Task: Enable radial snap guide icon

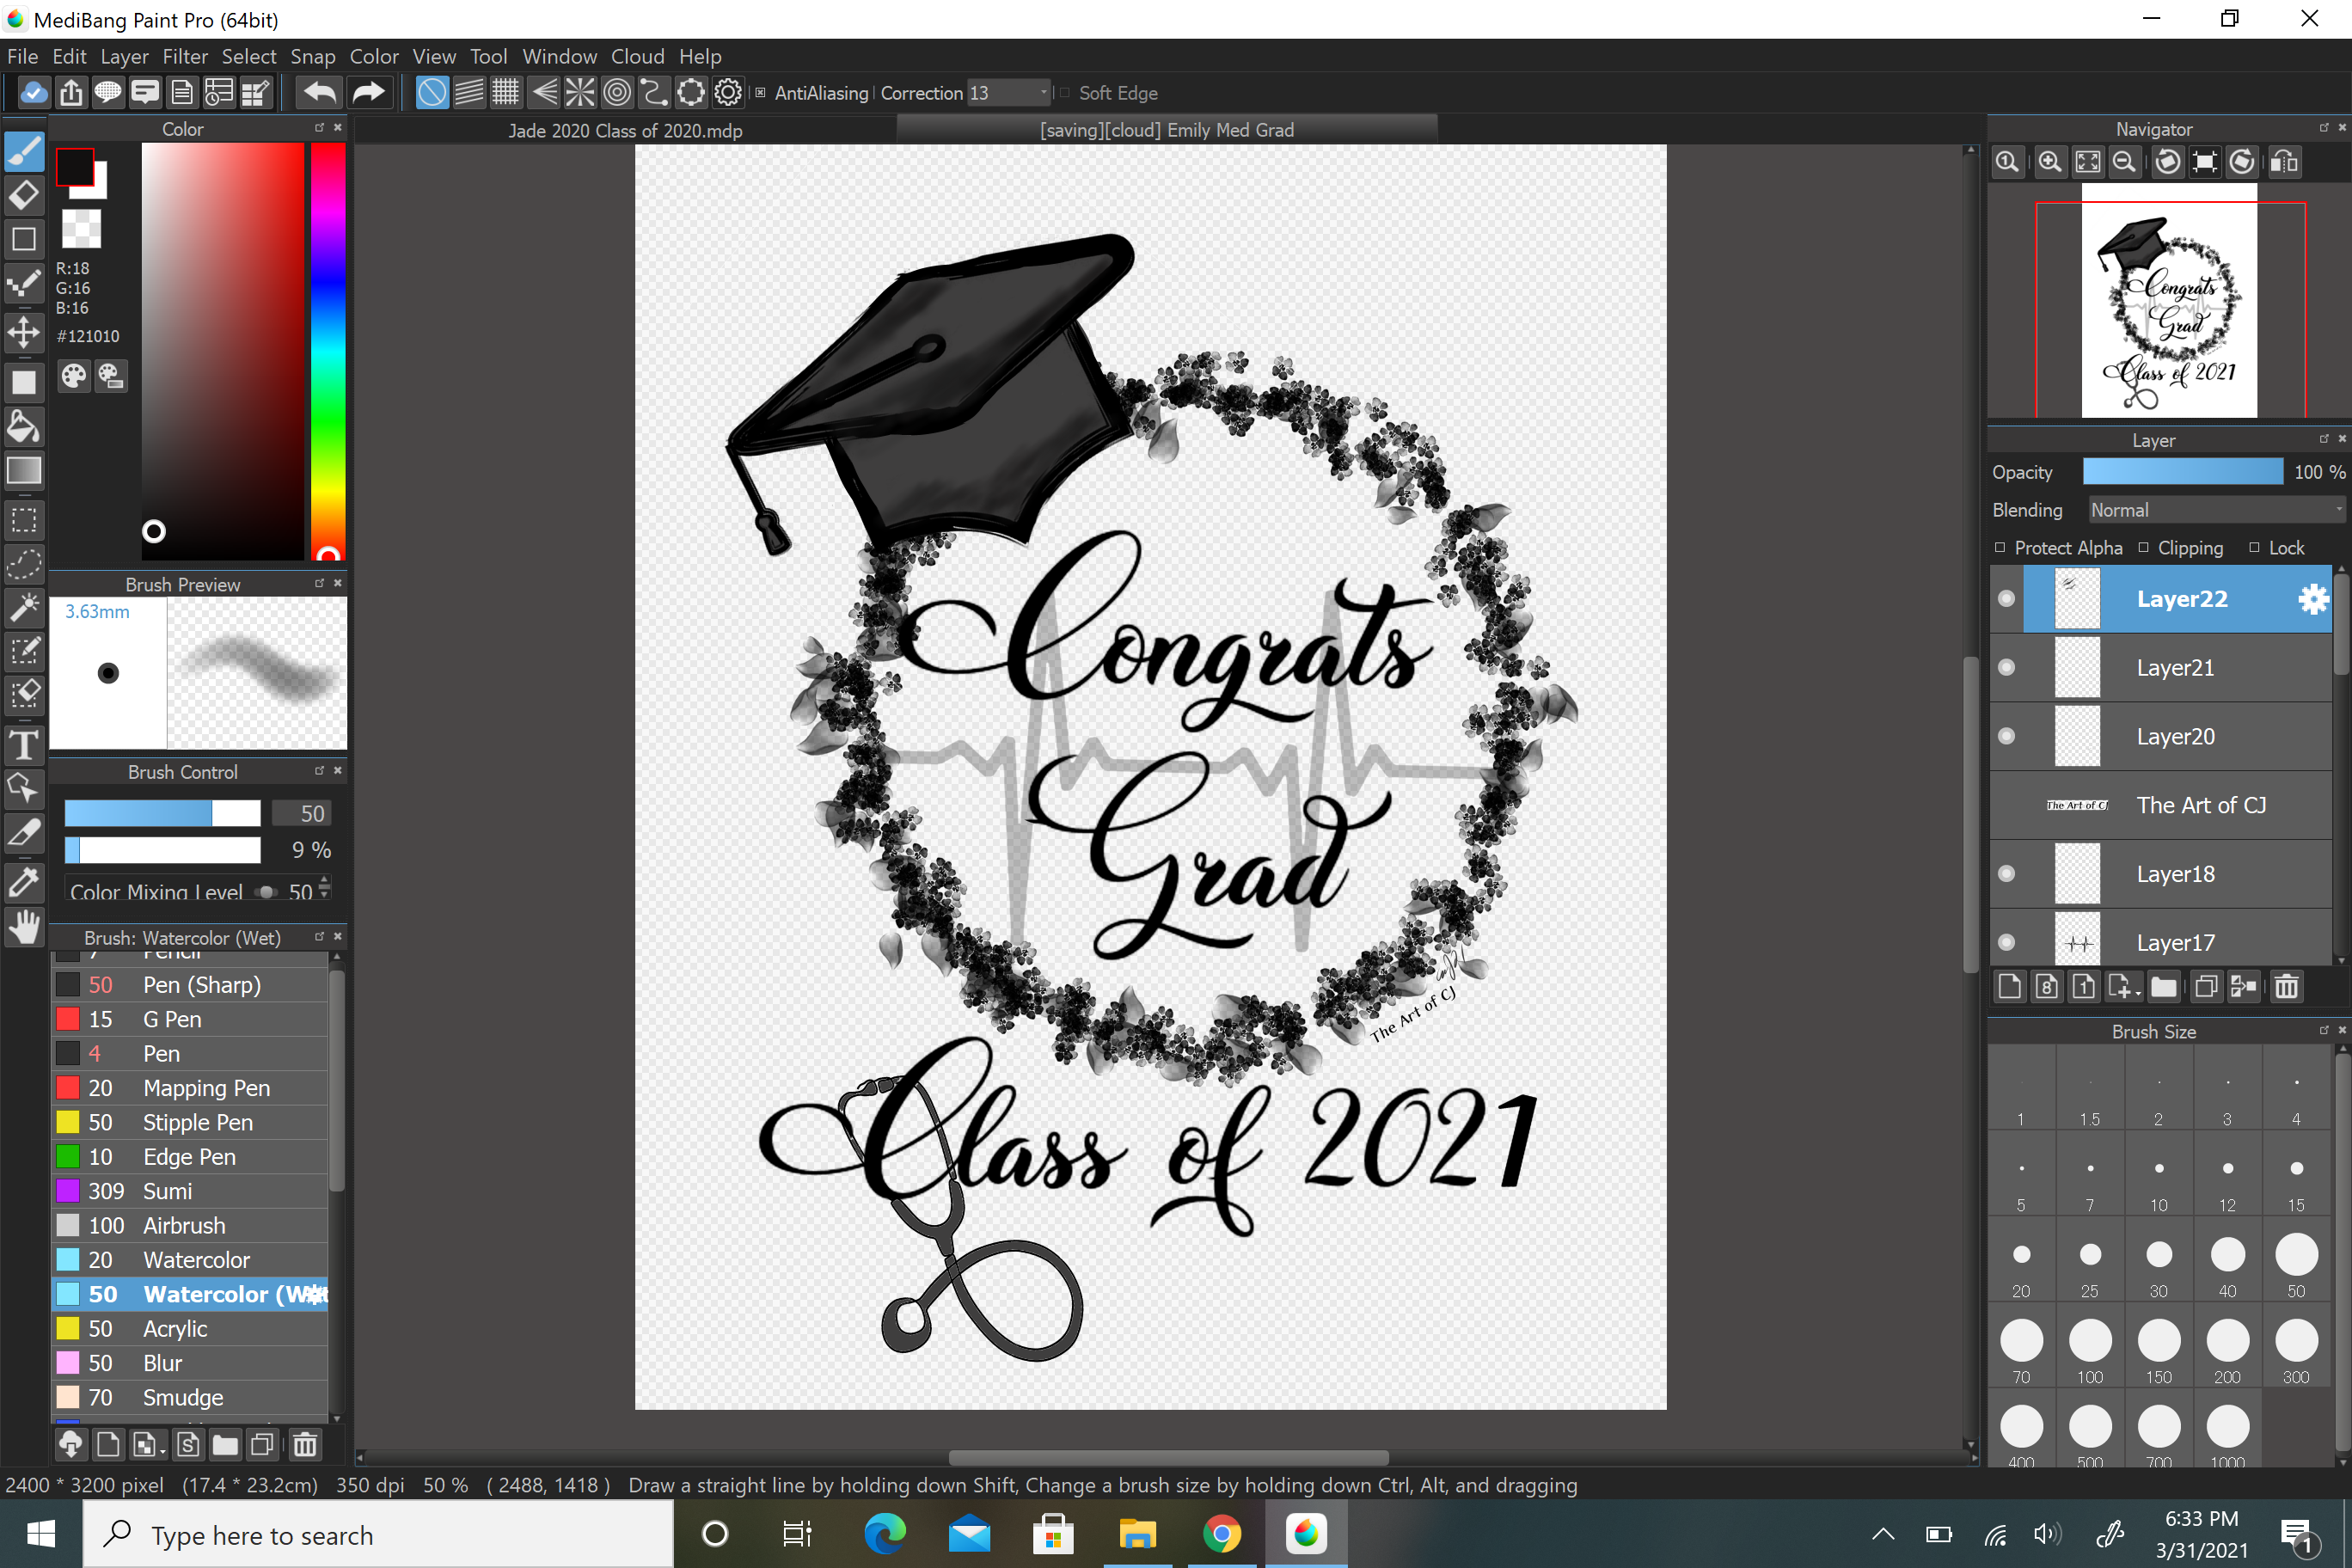Action: (x=580, y=93)
